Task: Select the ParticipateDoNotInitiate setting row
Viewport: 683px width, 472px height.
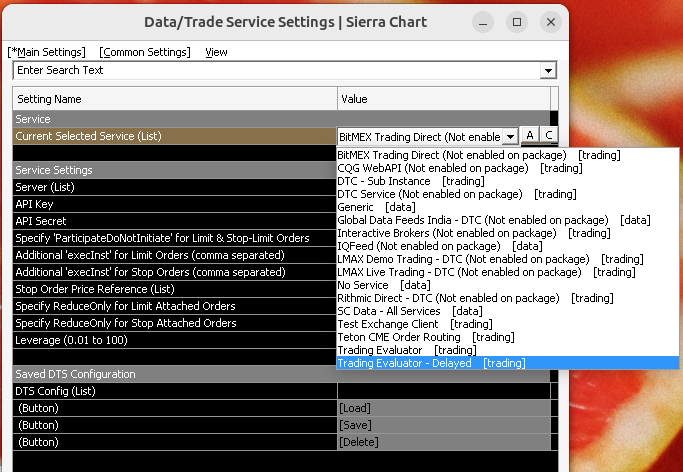Action: pos(175,238)
